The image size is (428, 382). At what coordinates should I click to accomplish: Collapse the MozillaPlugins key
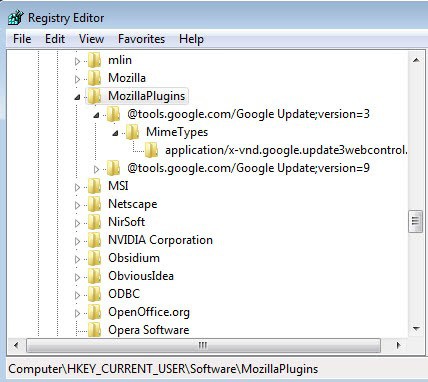click(78, 97)
